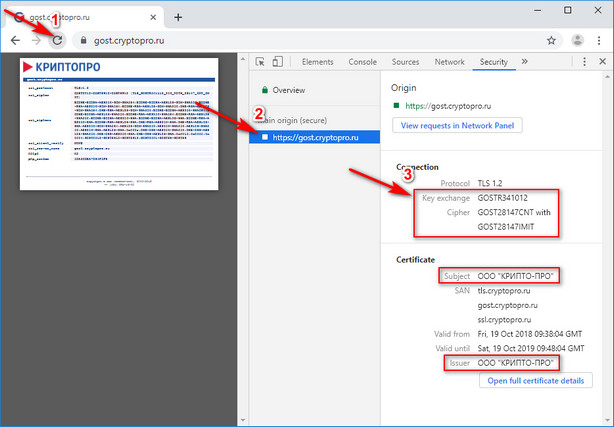The height and width of the screenshot is (427, 614).
Task: Maximize the Chrome window
Action: click(568, 11)
